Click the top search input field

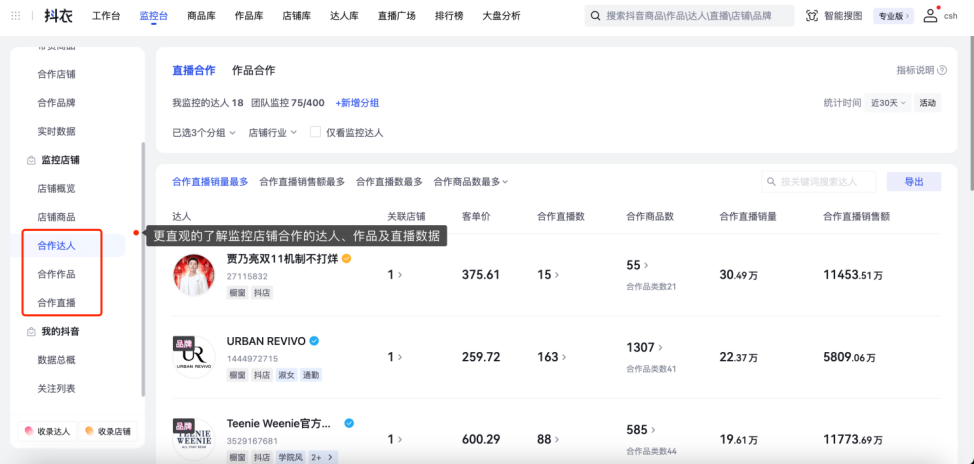(689, 16)
